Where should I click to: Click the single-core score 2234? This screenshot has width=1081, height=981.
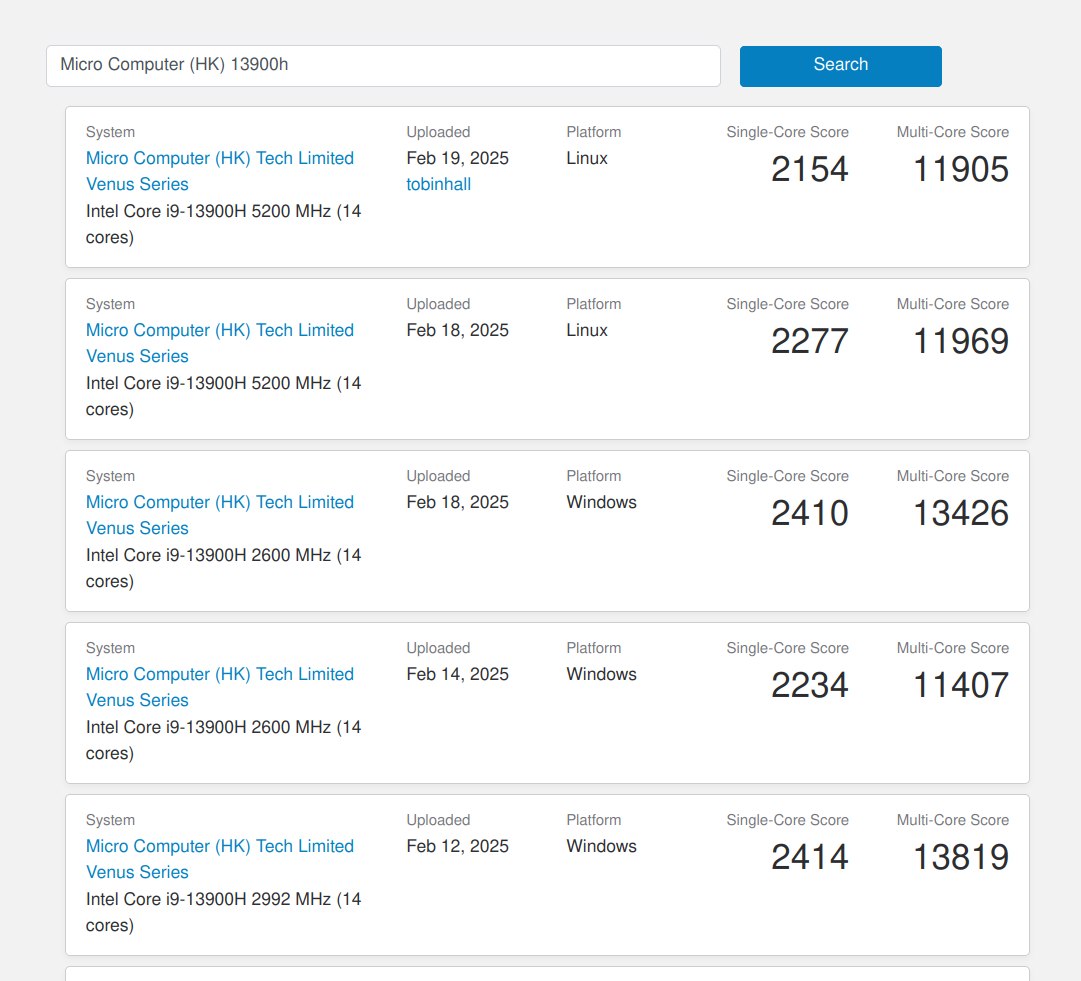pos(809,686)
